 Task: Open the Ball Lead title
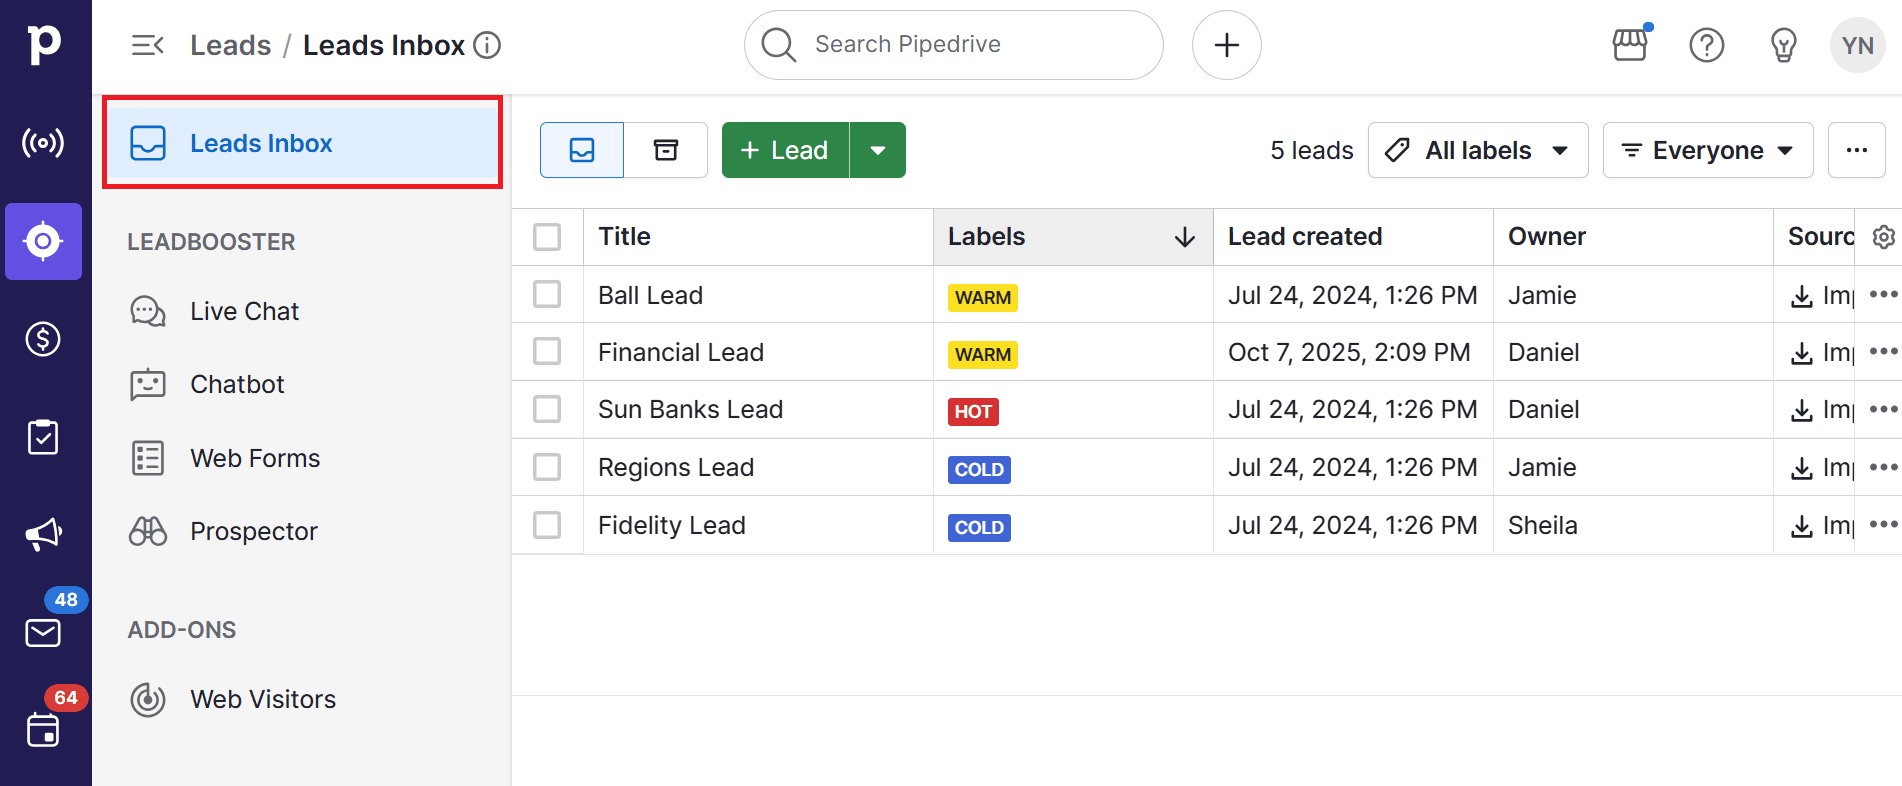650,295
